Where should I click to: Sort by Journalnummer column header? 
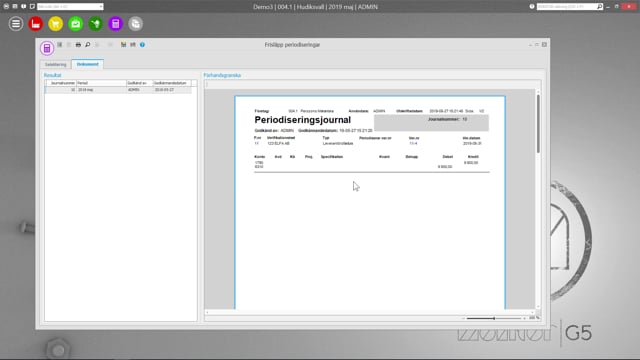pyautogui.click(x=61, y=83)
